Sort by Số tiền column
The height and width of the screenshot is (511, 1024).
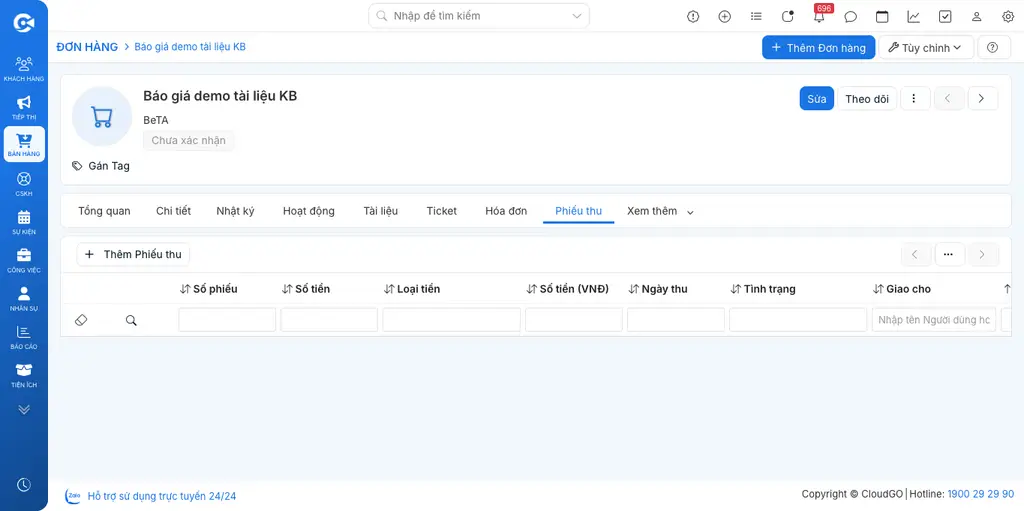[x=306, y=289]
